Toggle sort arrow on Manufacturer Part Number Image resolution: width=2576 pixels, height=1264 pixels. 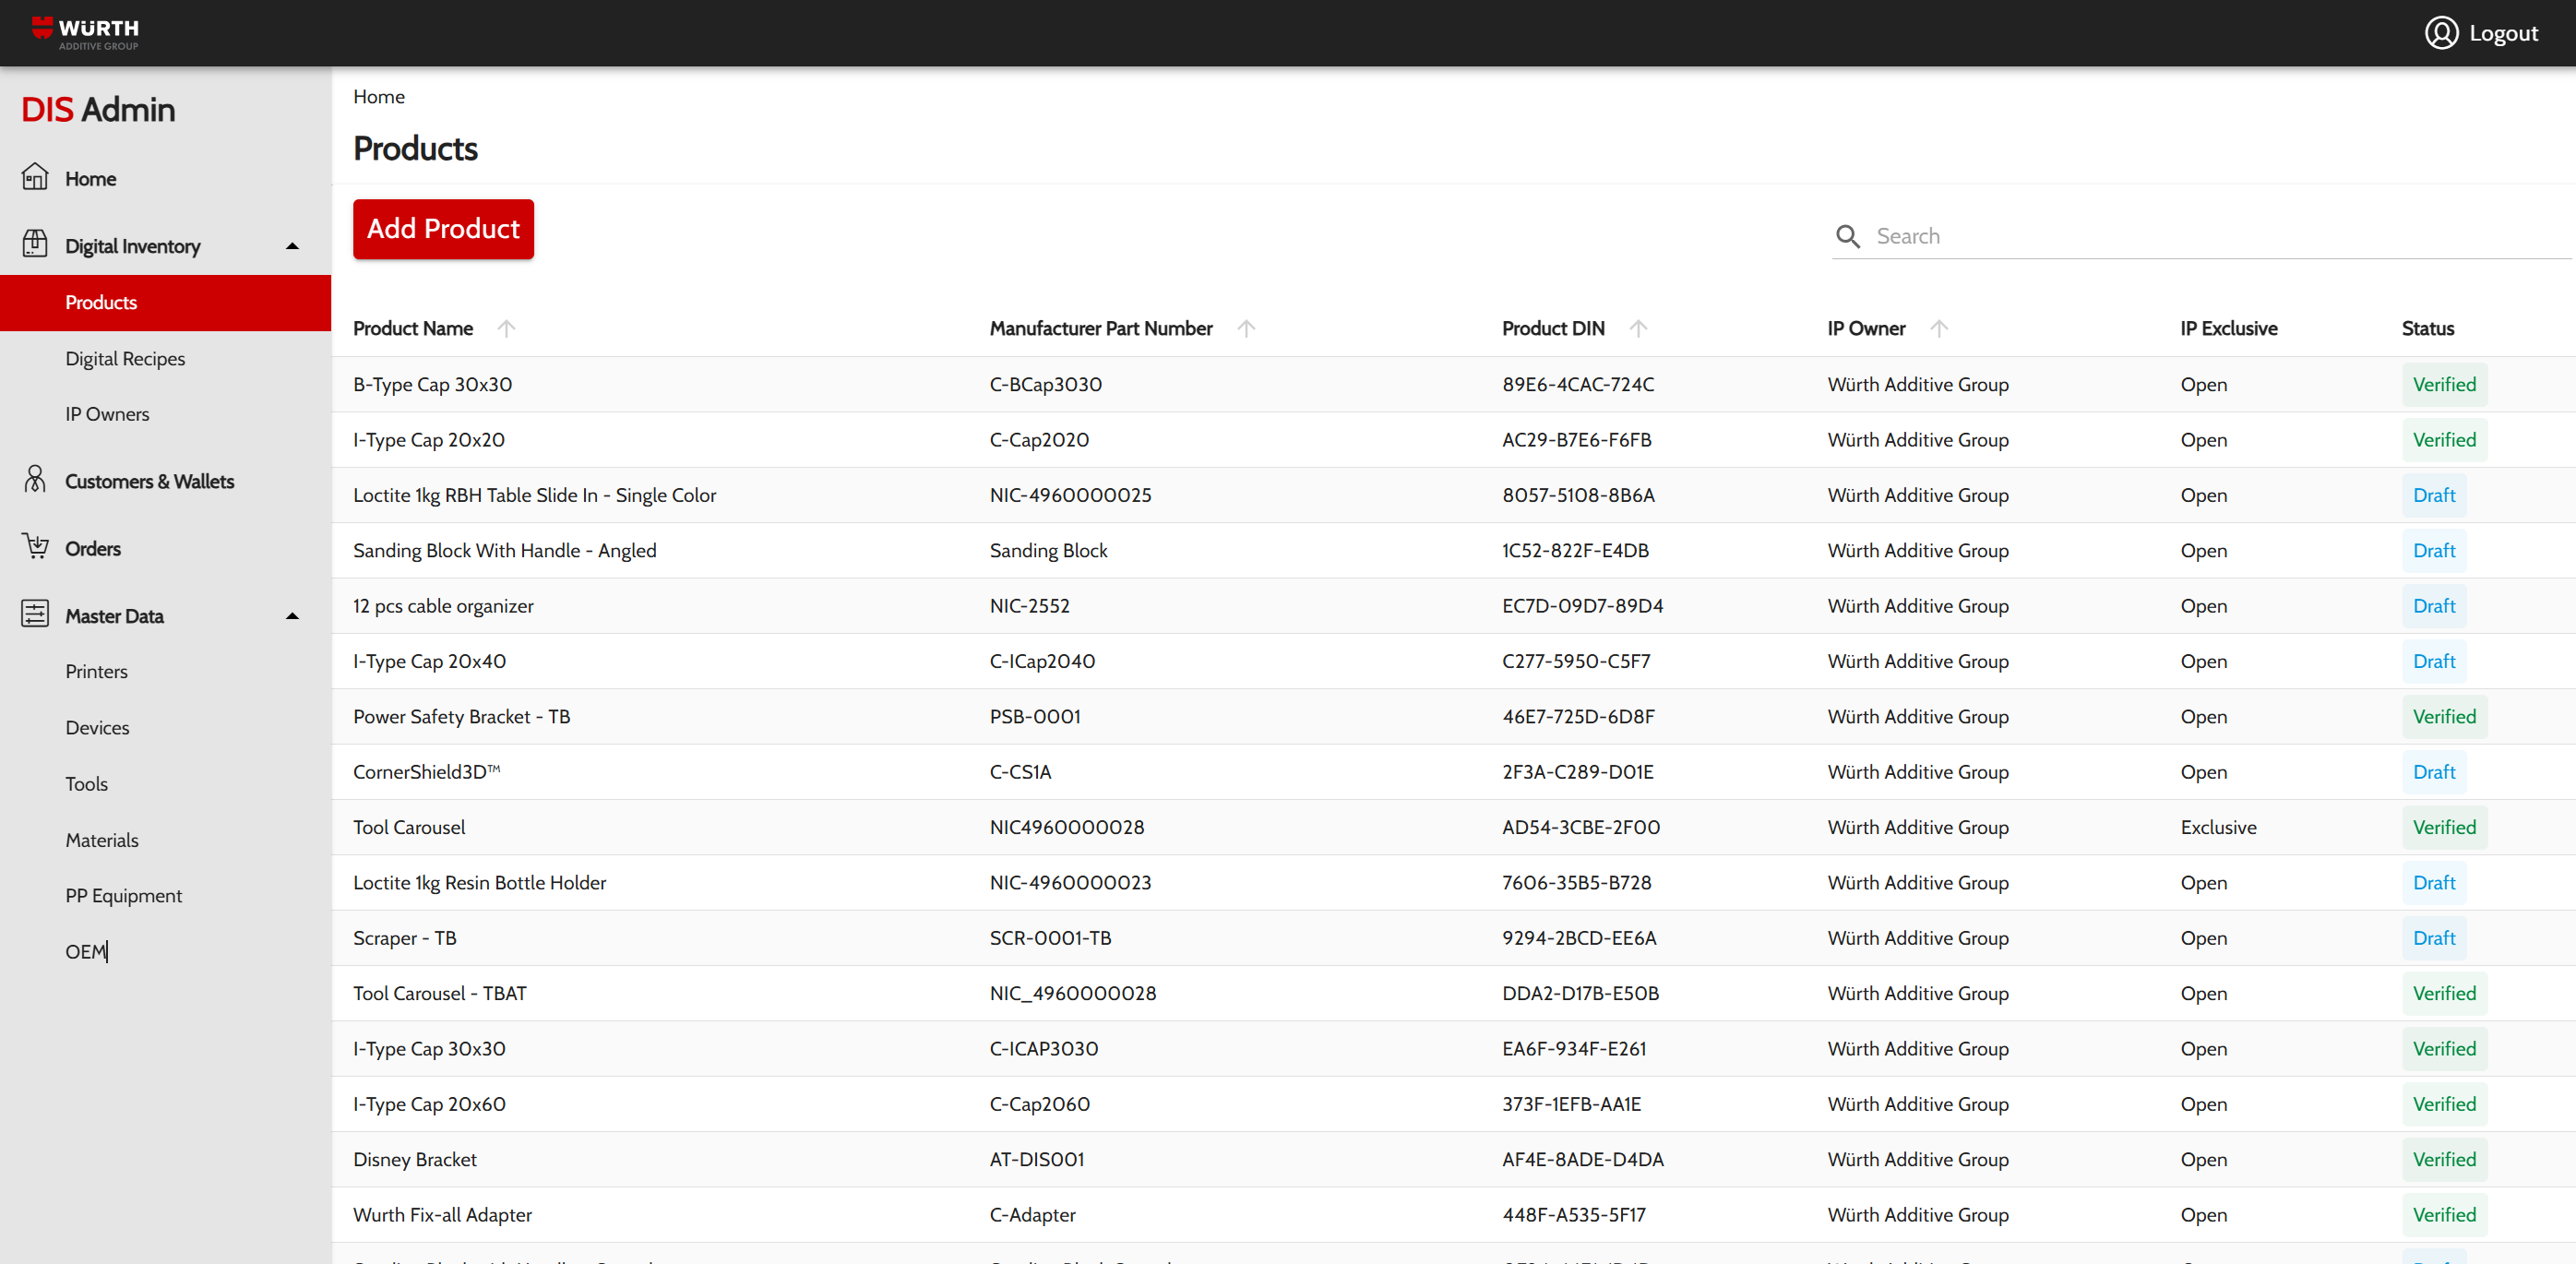tap(1245, 329)
